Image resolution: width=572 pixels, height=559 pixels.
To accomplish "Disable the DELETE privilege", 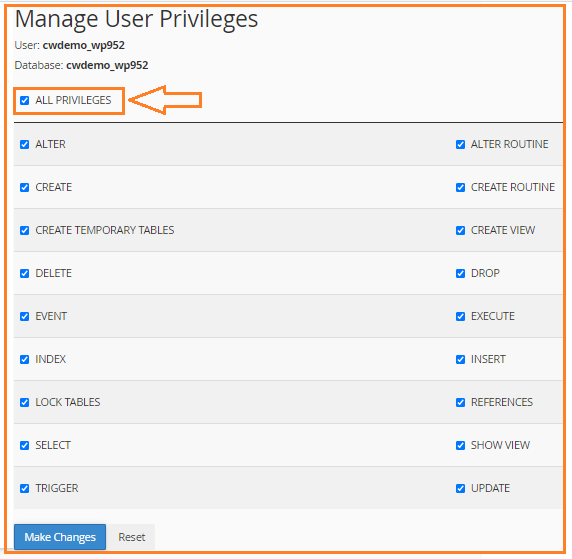I will (24, 274).
